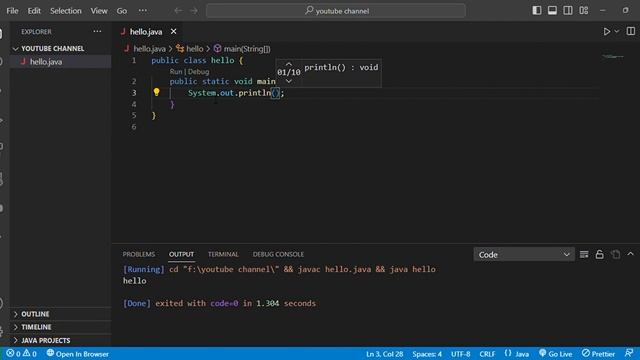Click Ln 3, Col 28 cursor position
The height and width of the screenshot is (360, 640).
[x=384, y=354]
